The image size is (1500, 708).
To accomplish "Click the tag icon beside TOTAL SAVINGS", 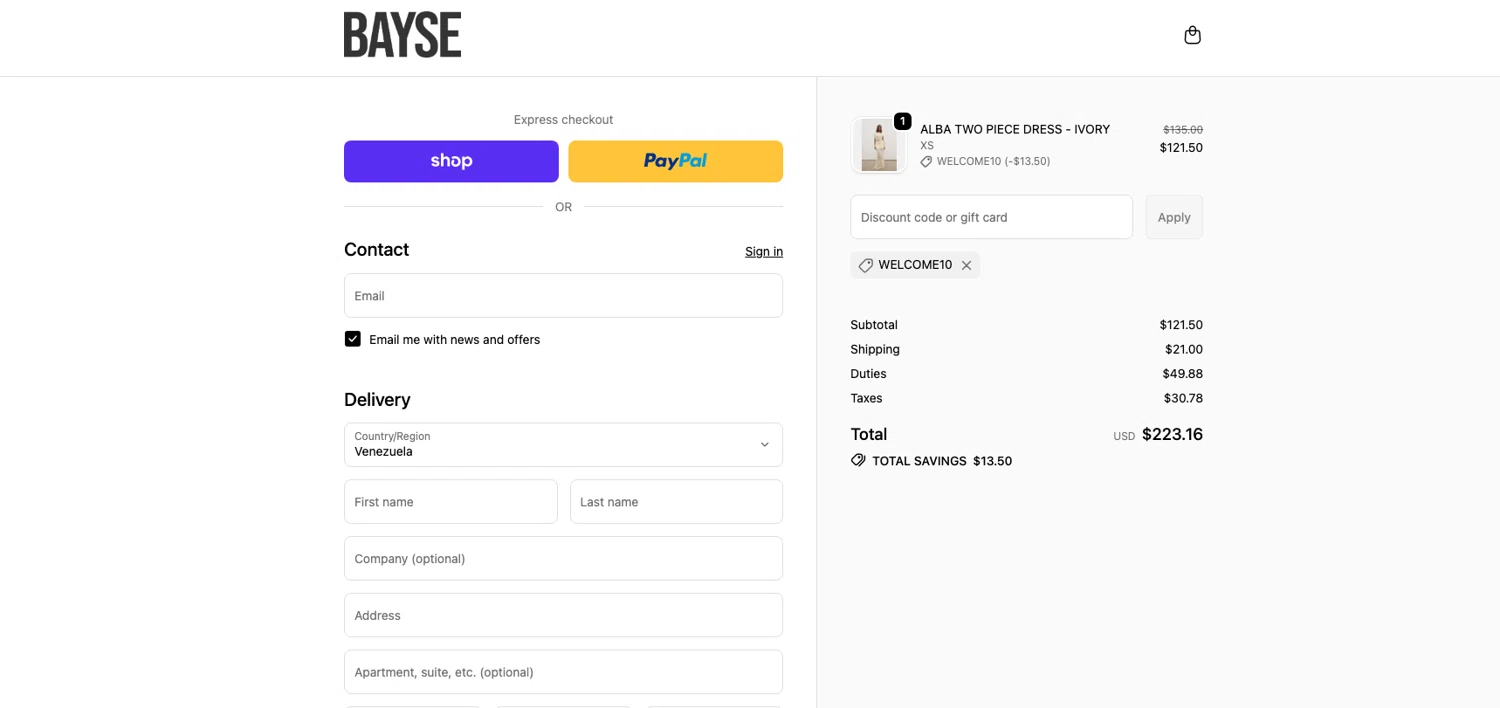I will tap(858, 460).
